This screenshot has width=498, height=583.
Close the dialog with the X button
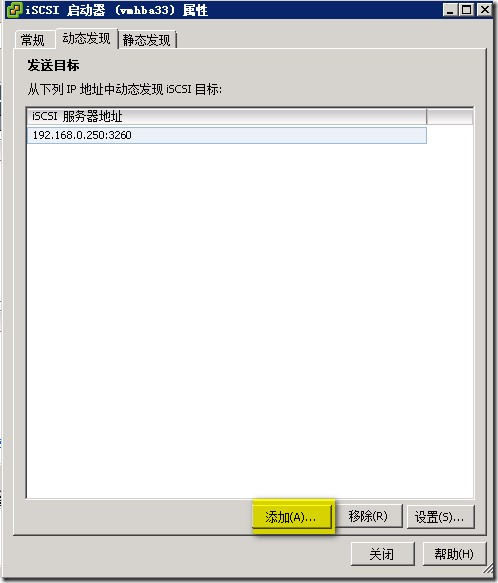(485, 10)
